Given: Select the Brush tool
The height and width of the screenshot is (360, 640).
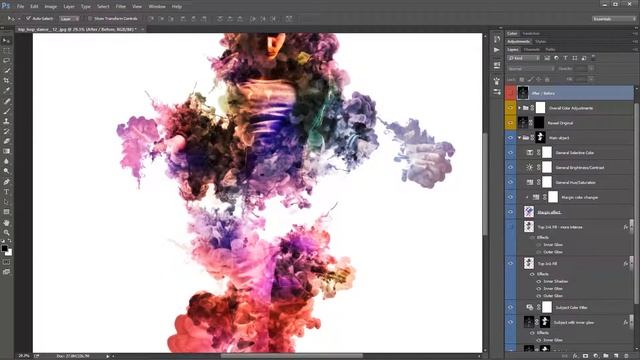Looking at the screenshot, I should tap(6, 111).
